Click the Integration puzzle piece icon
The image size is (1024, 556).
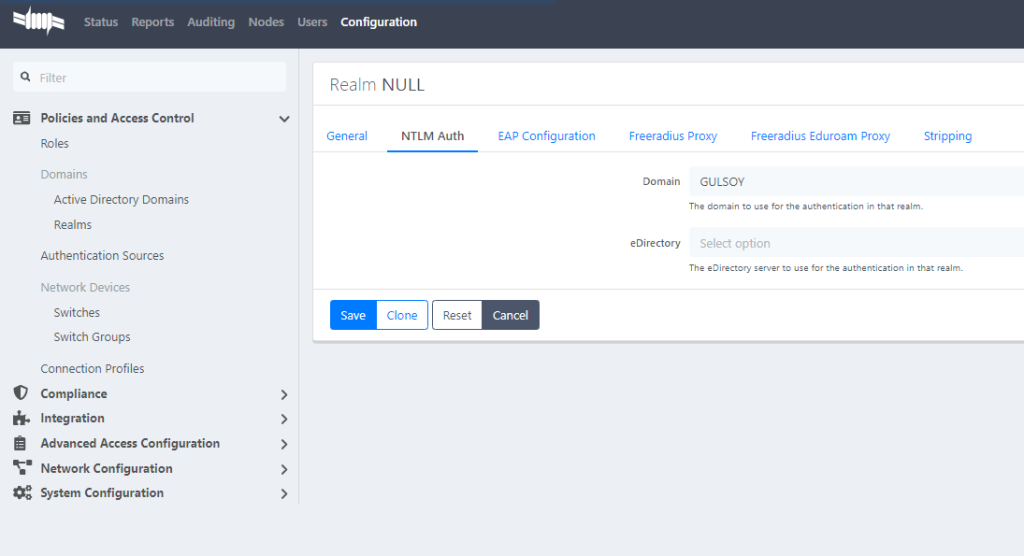click(21, 418)
